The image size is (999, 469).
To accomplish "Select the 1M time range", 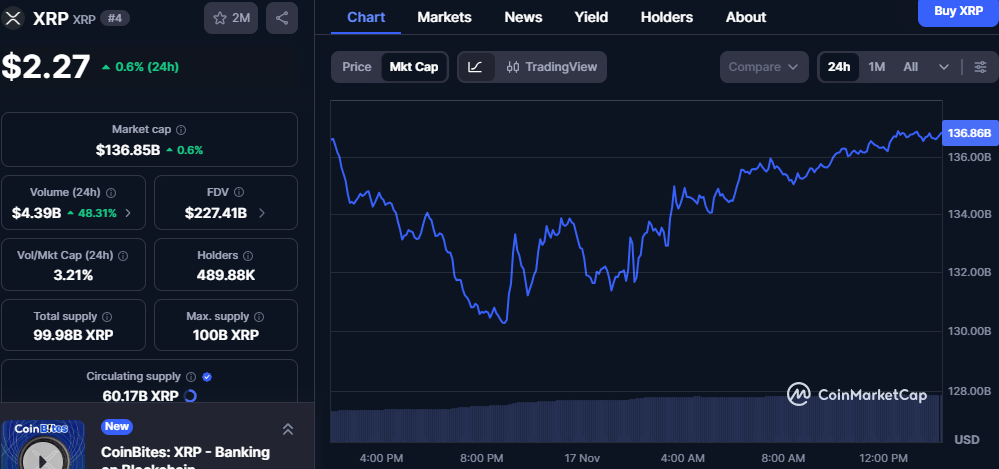I will point(876,67).
